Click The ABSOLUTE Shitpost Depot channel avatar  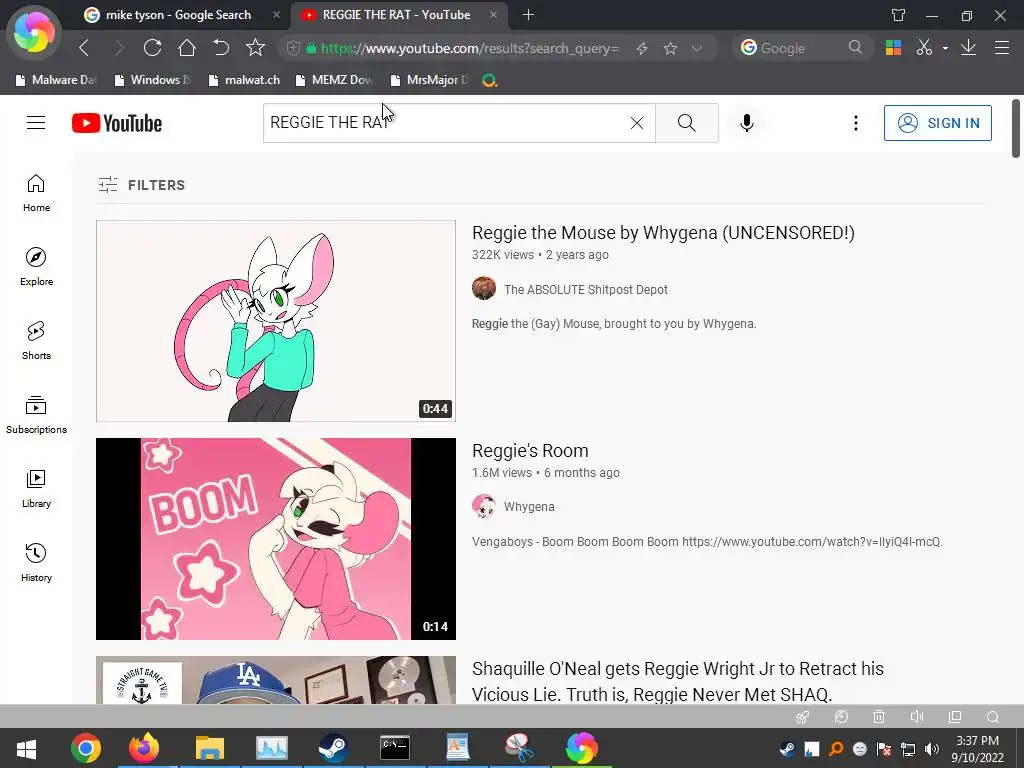(x=484, y=288)
